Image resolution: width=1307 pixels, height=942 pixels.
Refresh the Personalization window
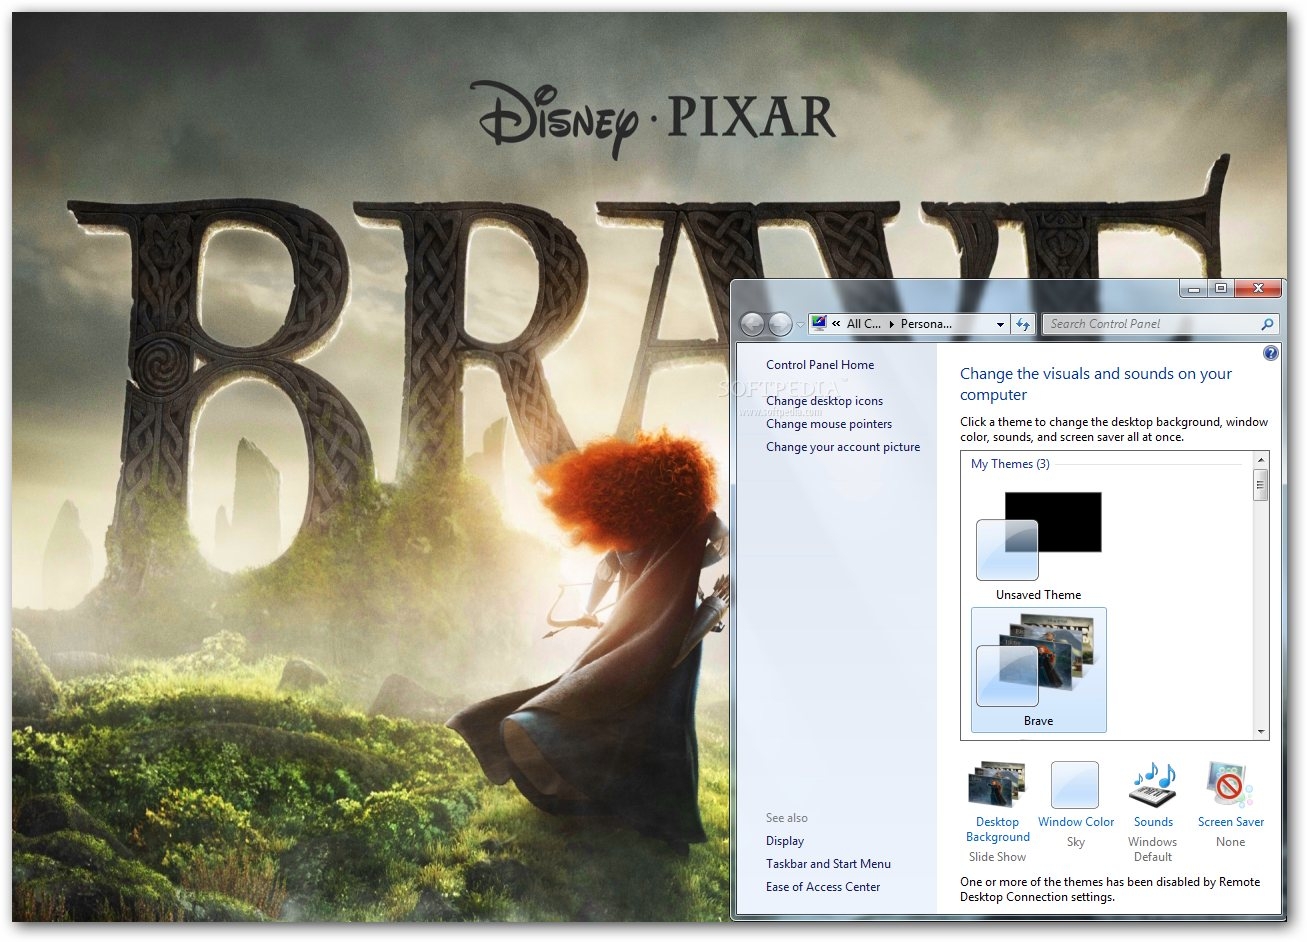click(1022, 324)
